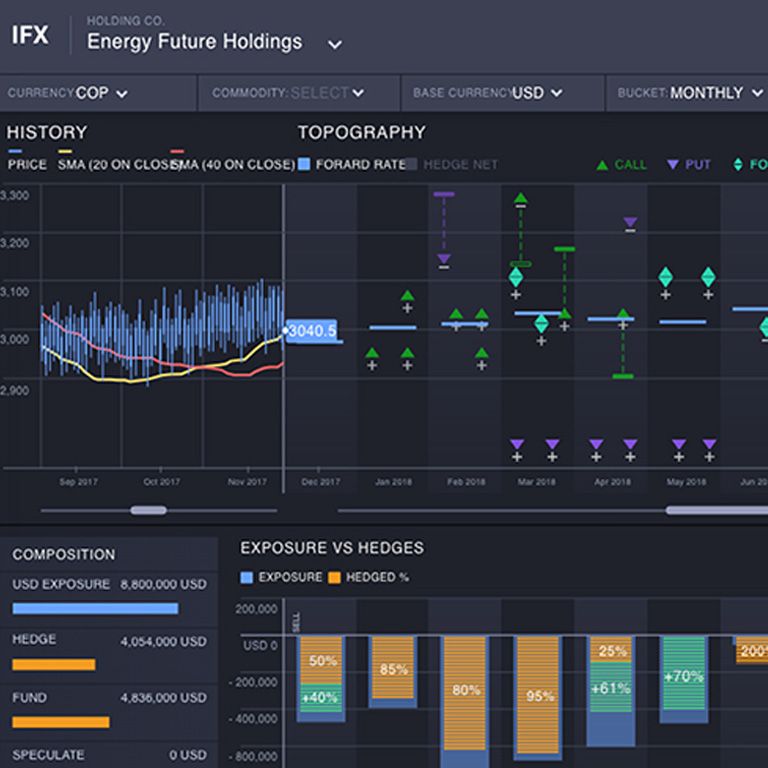Click the purple PUT legend triangle

pos(672,165)
